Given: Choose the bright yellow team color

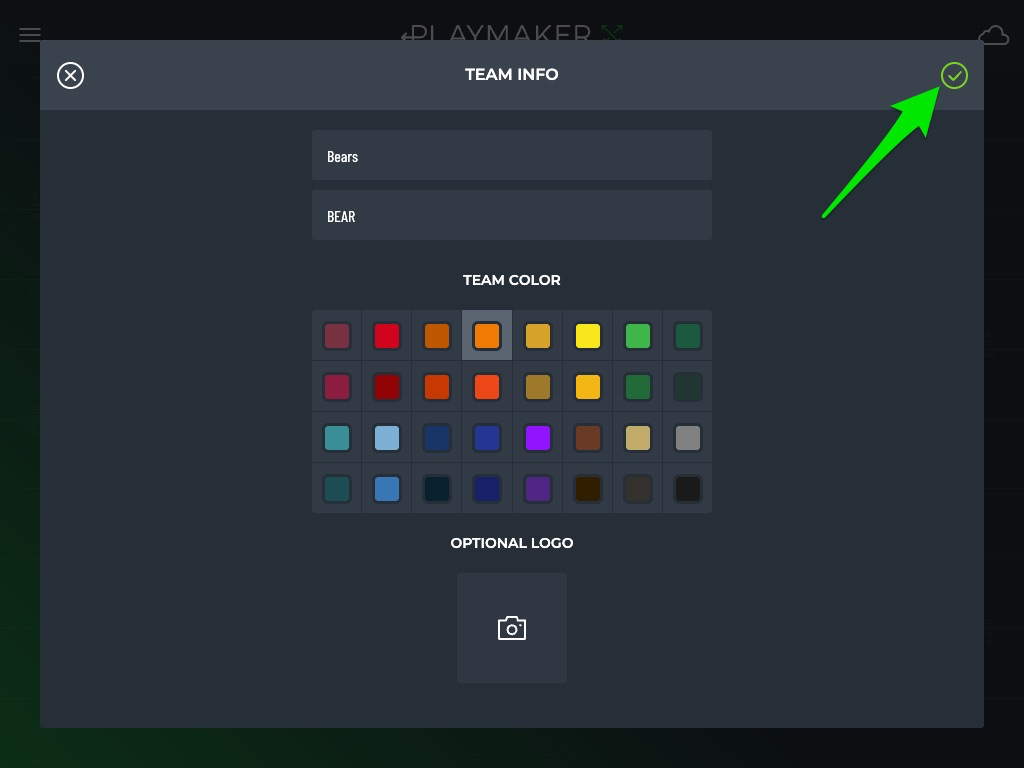Looking at the screenshot, I should 588,336.
